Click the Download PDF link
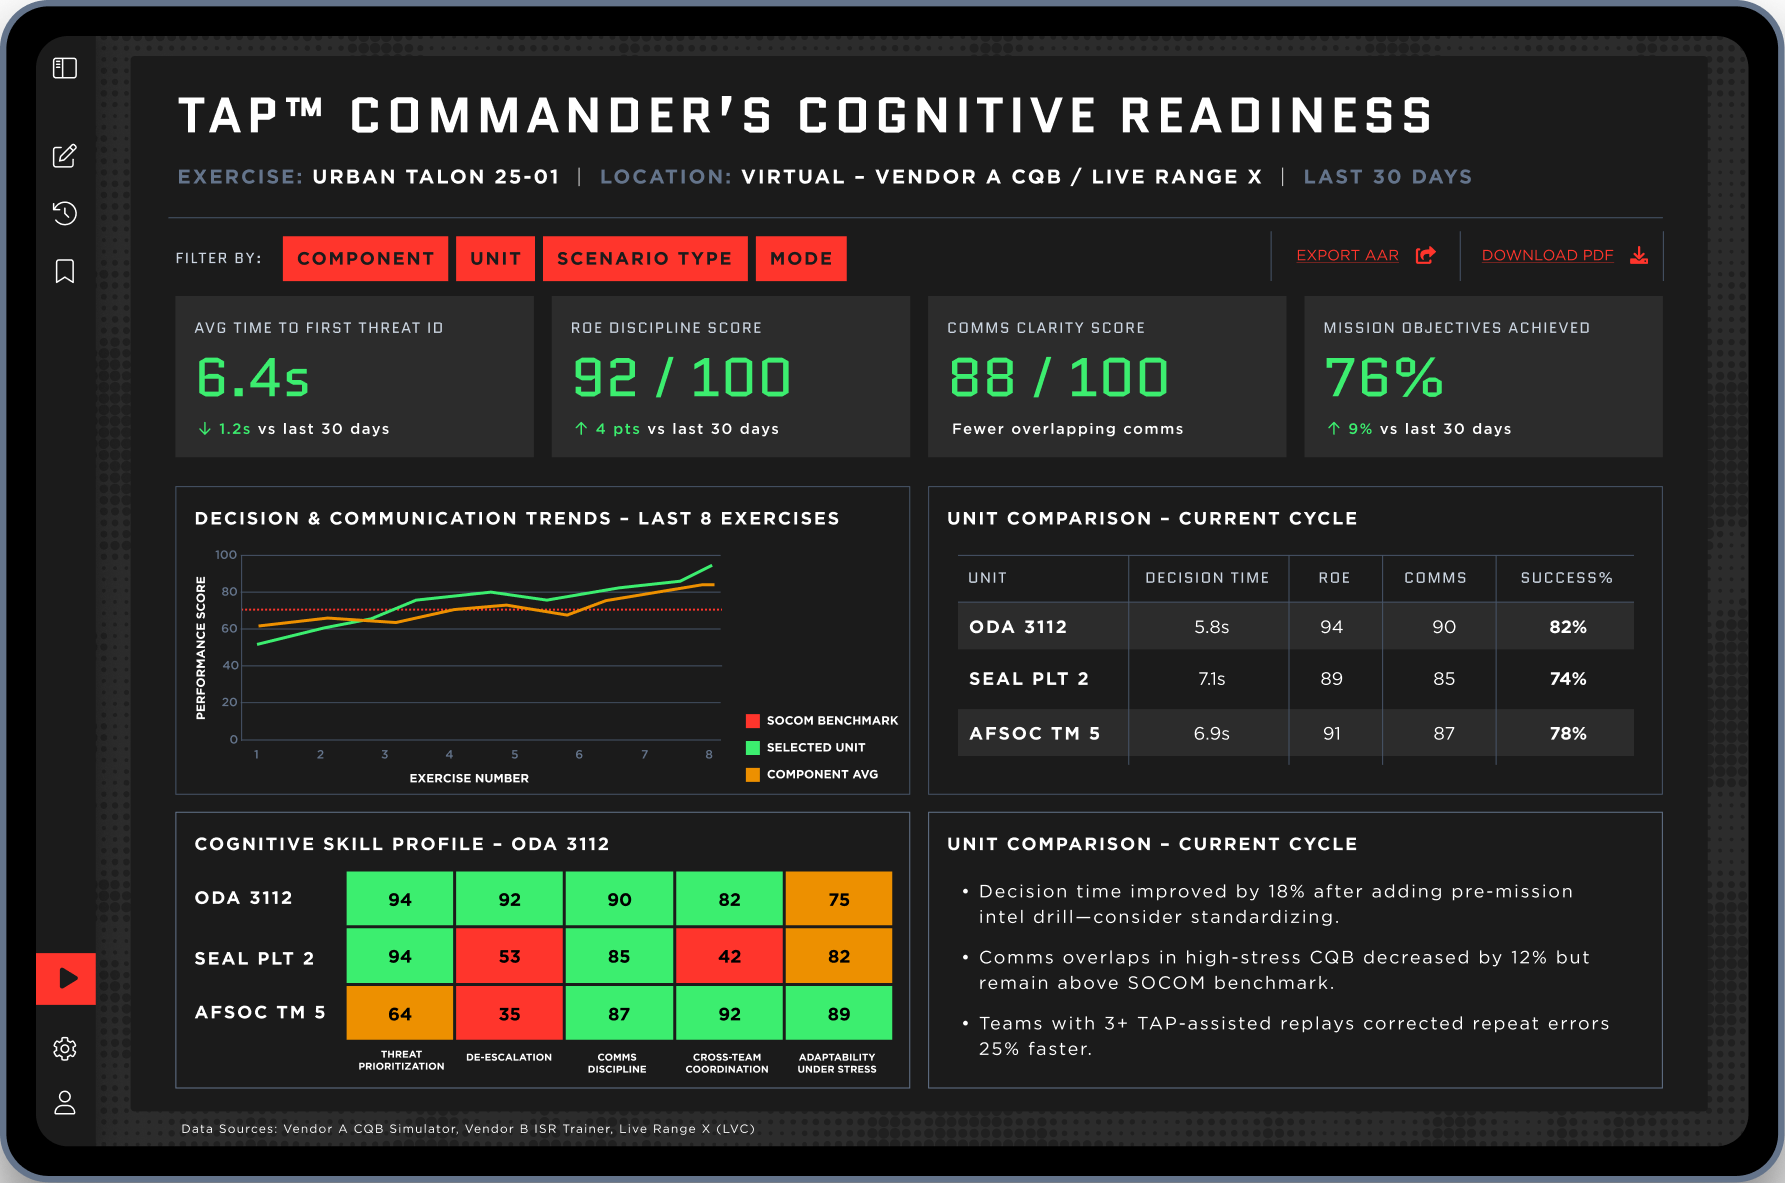 [x=1547, y=255]
